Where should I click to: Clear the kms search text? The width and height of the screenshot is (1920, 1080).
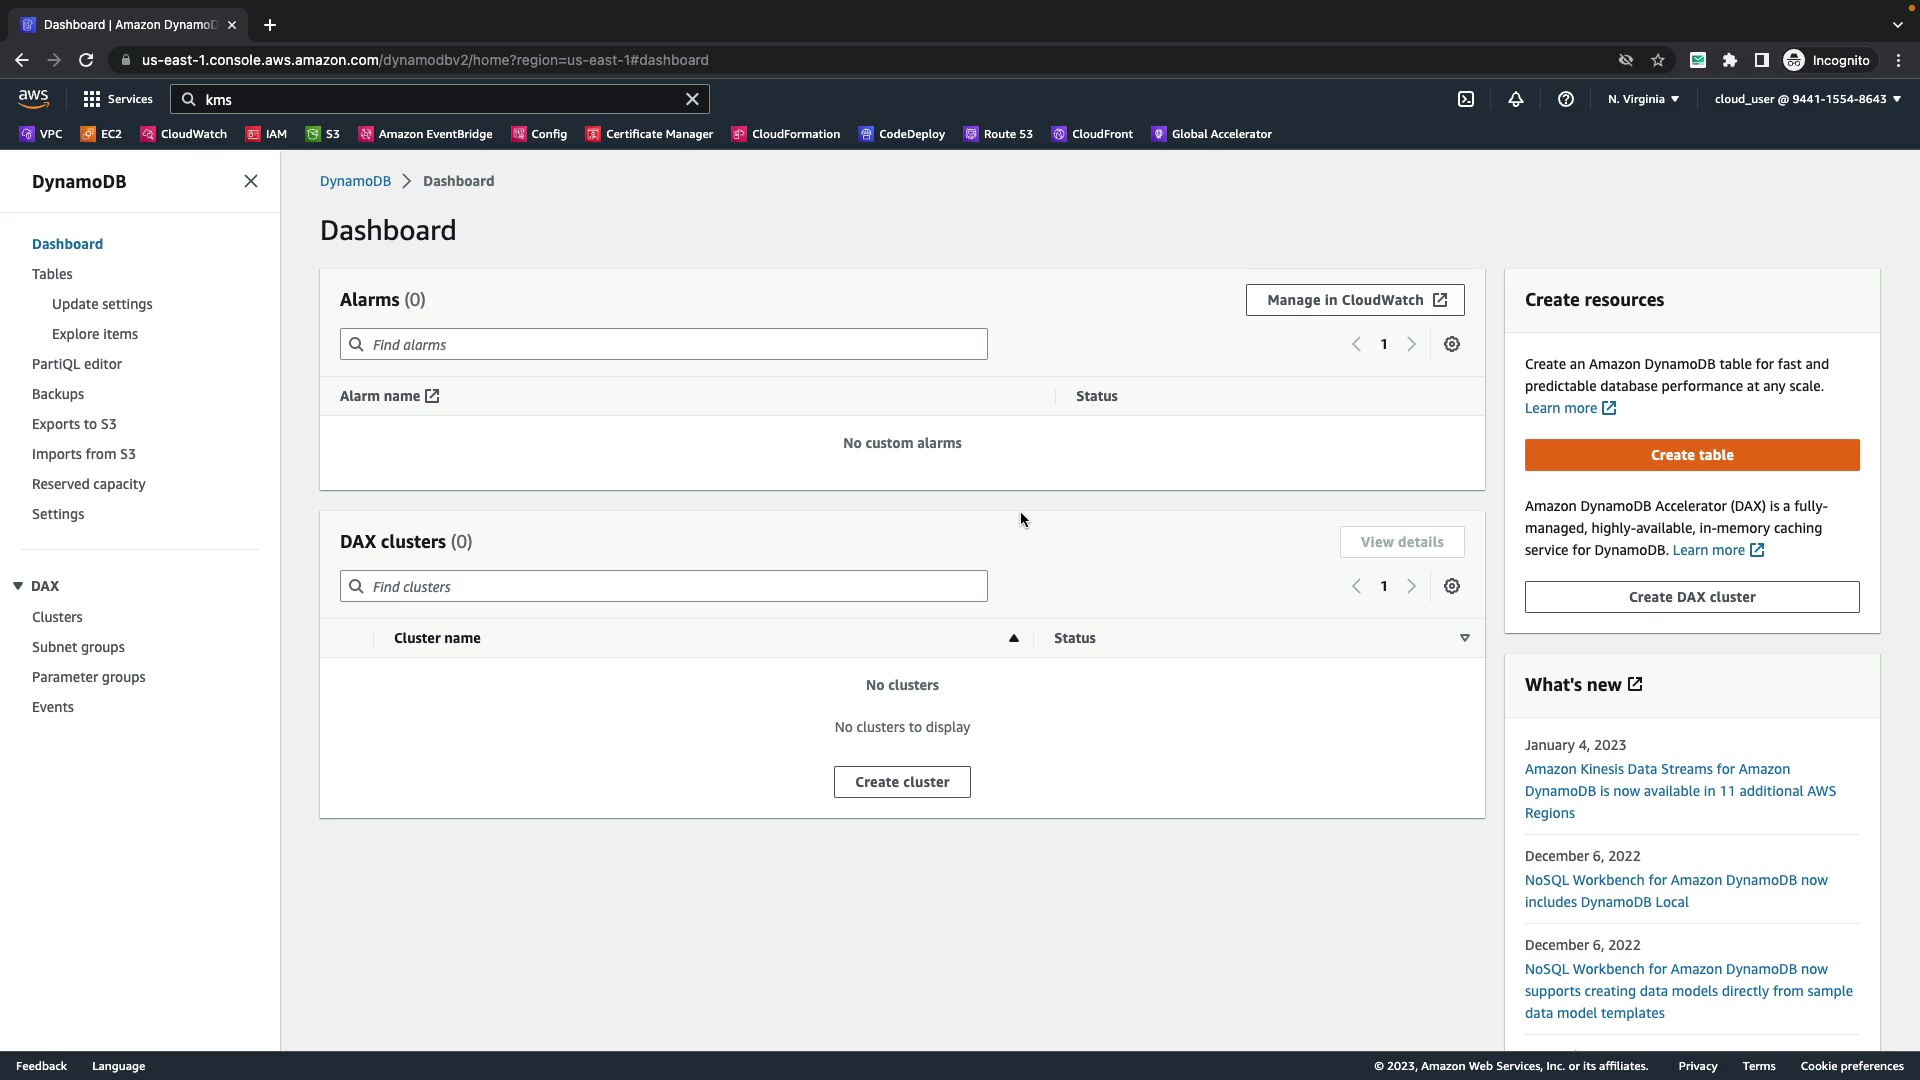692,99
